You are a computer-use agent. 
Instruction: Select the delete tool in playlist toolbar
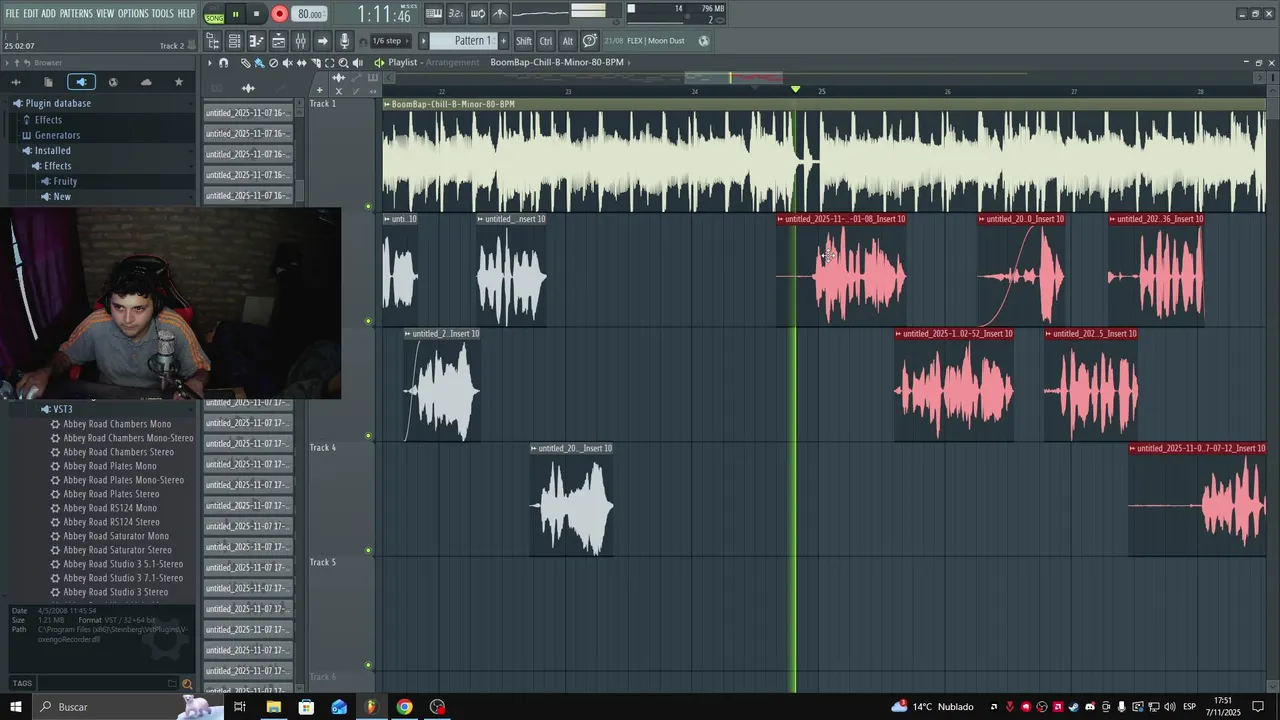click(x=273, y=63)
